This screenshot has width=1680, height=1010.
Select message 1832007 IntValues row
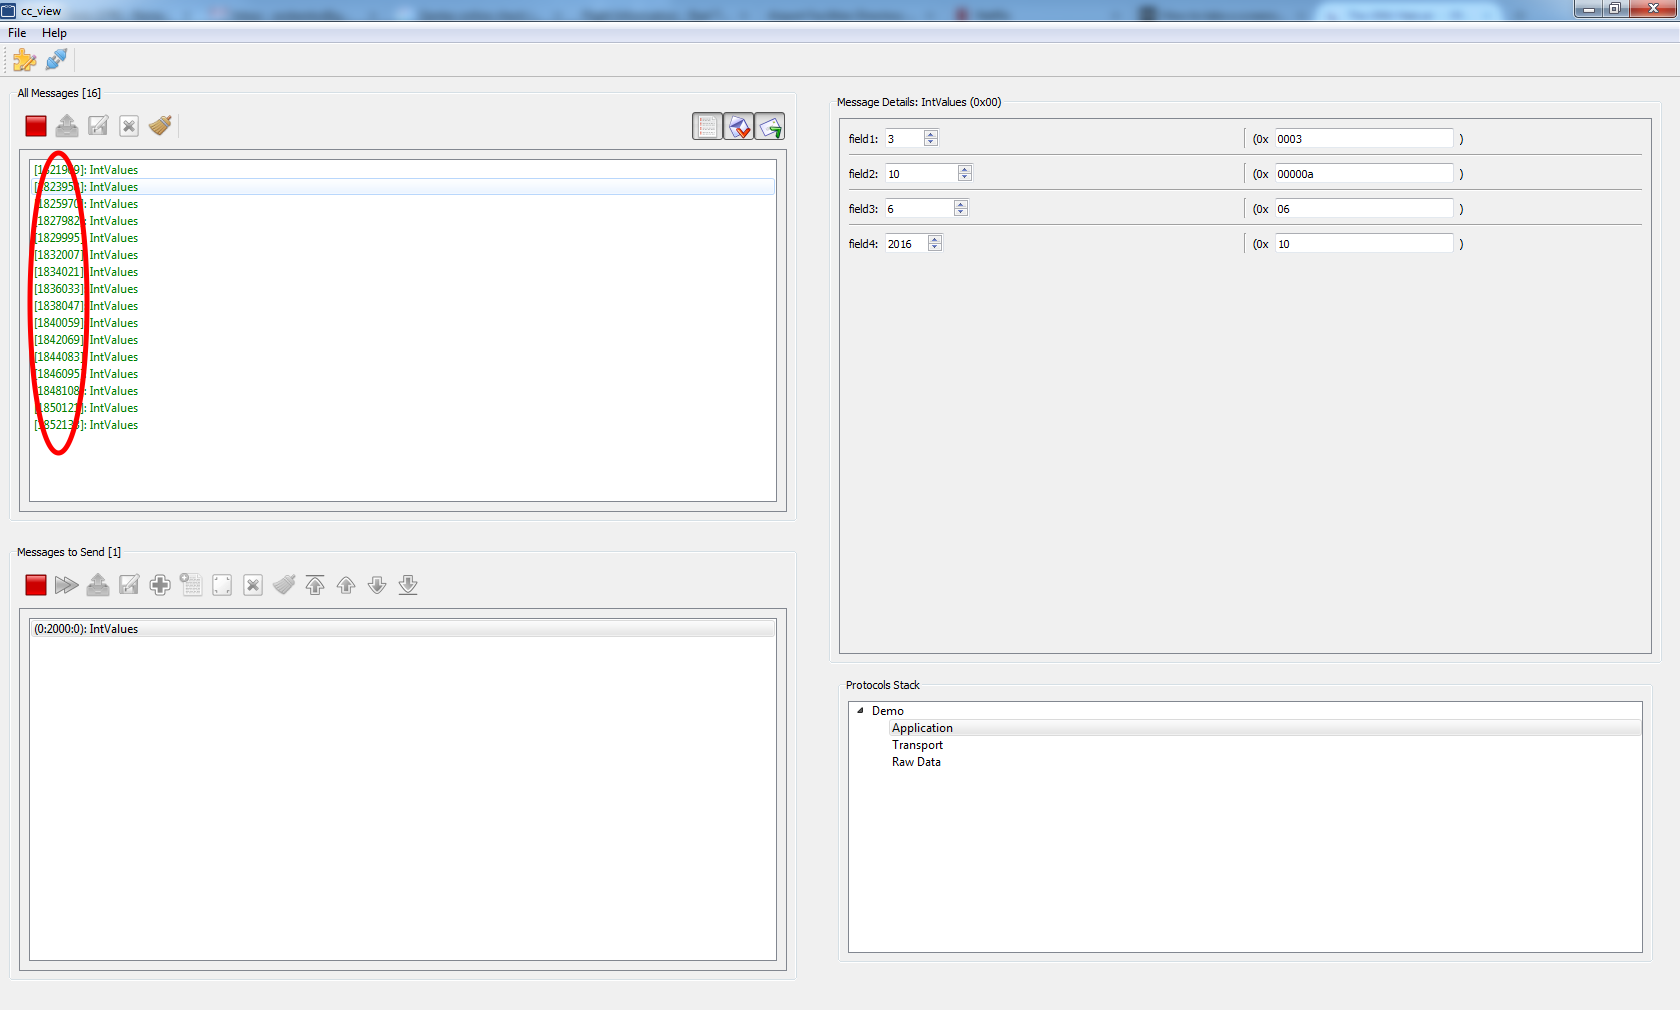coord(403,255)
